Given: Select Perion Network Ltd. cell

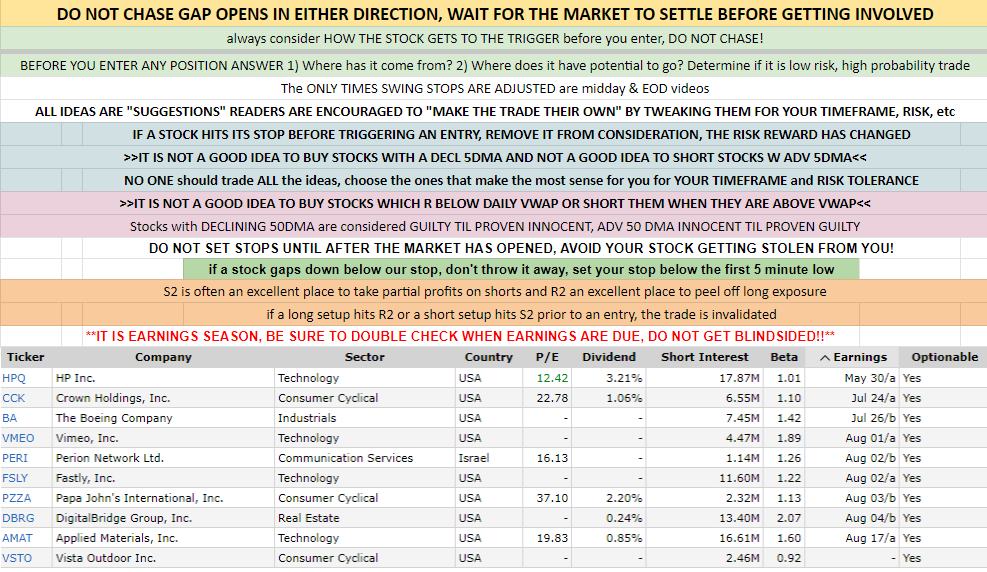Looking at the screenshot, I should (x=164, y=458).
